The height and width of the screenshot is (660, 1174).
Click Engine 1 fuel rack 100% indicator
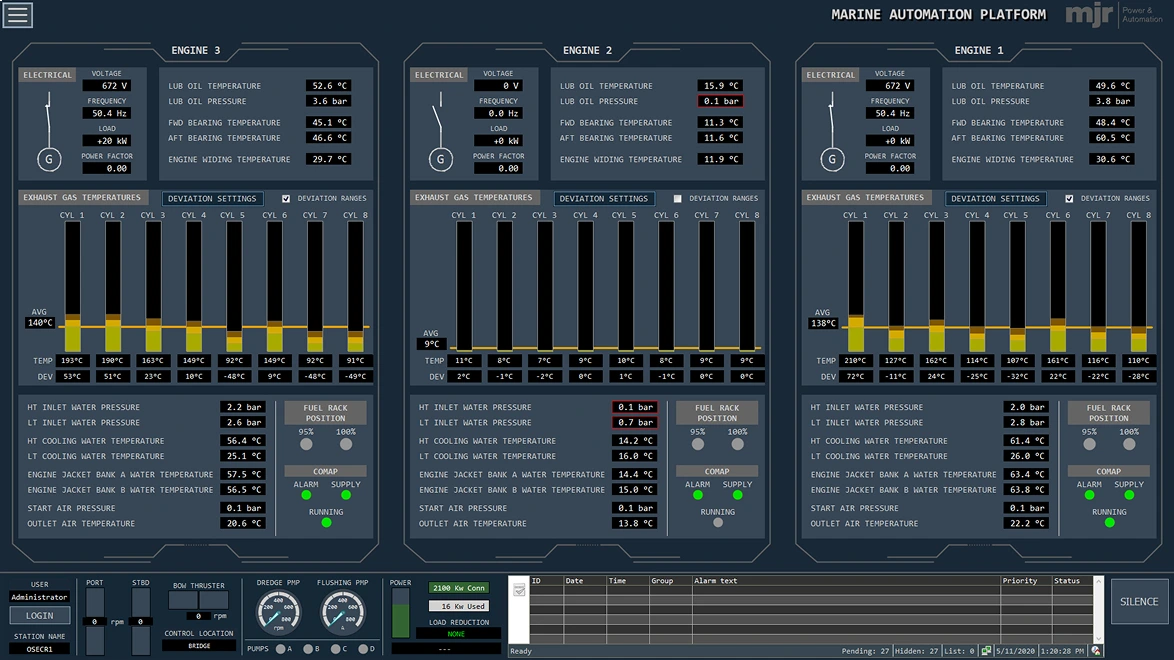coord(1129,444)
